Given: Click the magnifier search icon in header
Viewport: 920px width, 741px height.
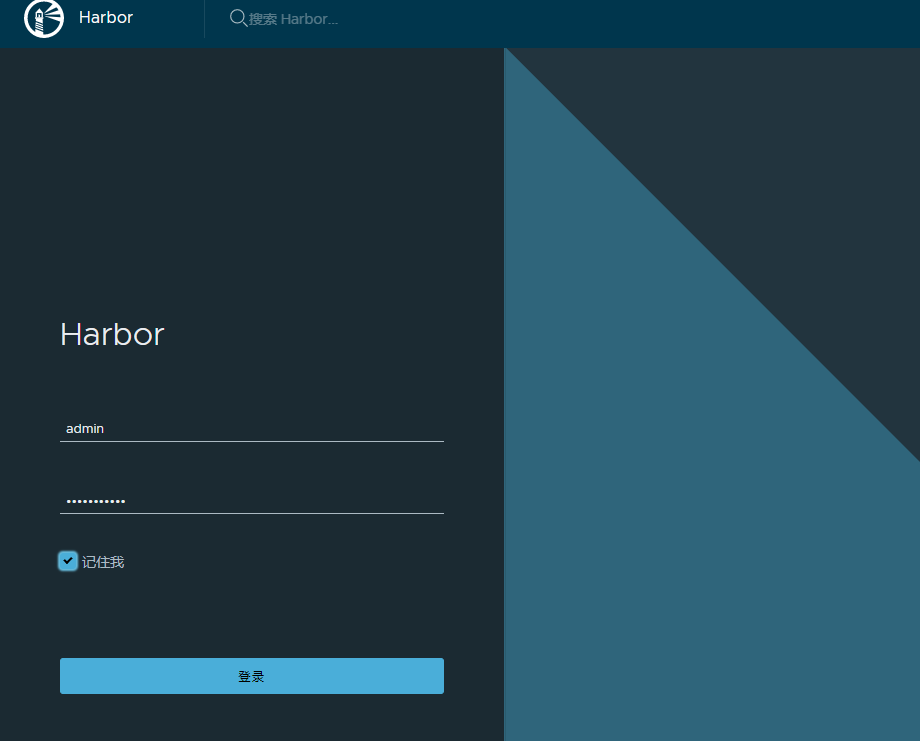Looking at the screenshot, I should tap(238, 18).
